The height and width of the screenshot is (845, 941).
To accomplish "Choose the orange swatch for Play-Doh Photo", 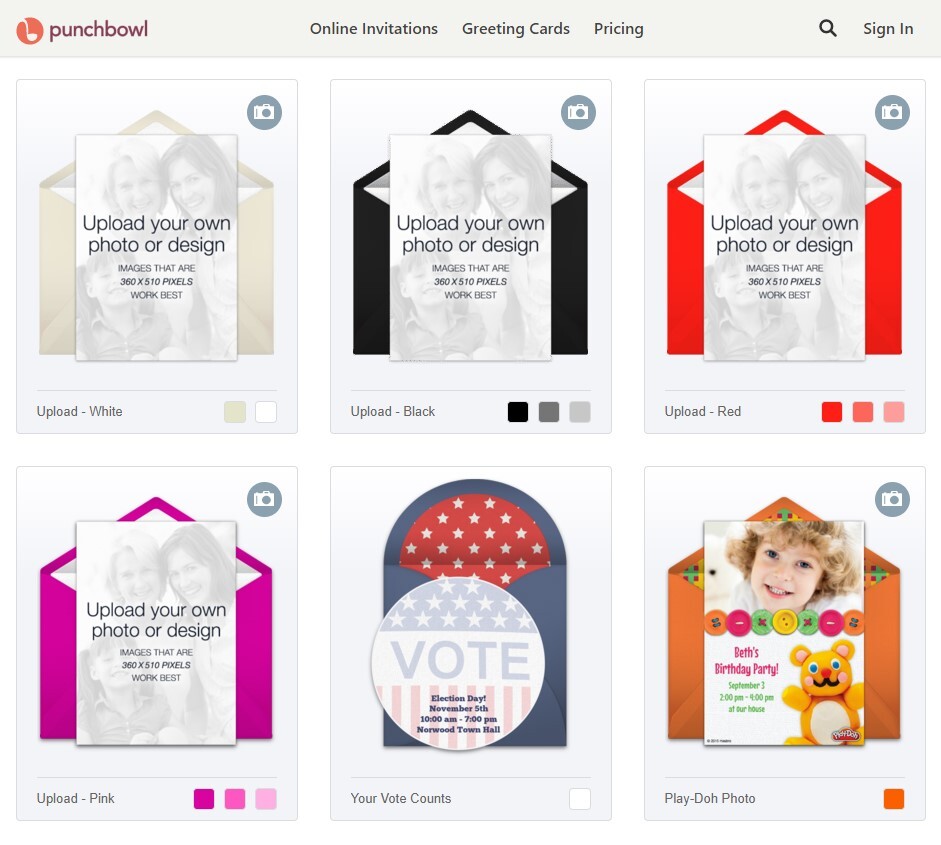I will click(894, 799).
